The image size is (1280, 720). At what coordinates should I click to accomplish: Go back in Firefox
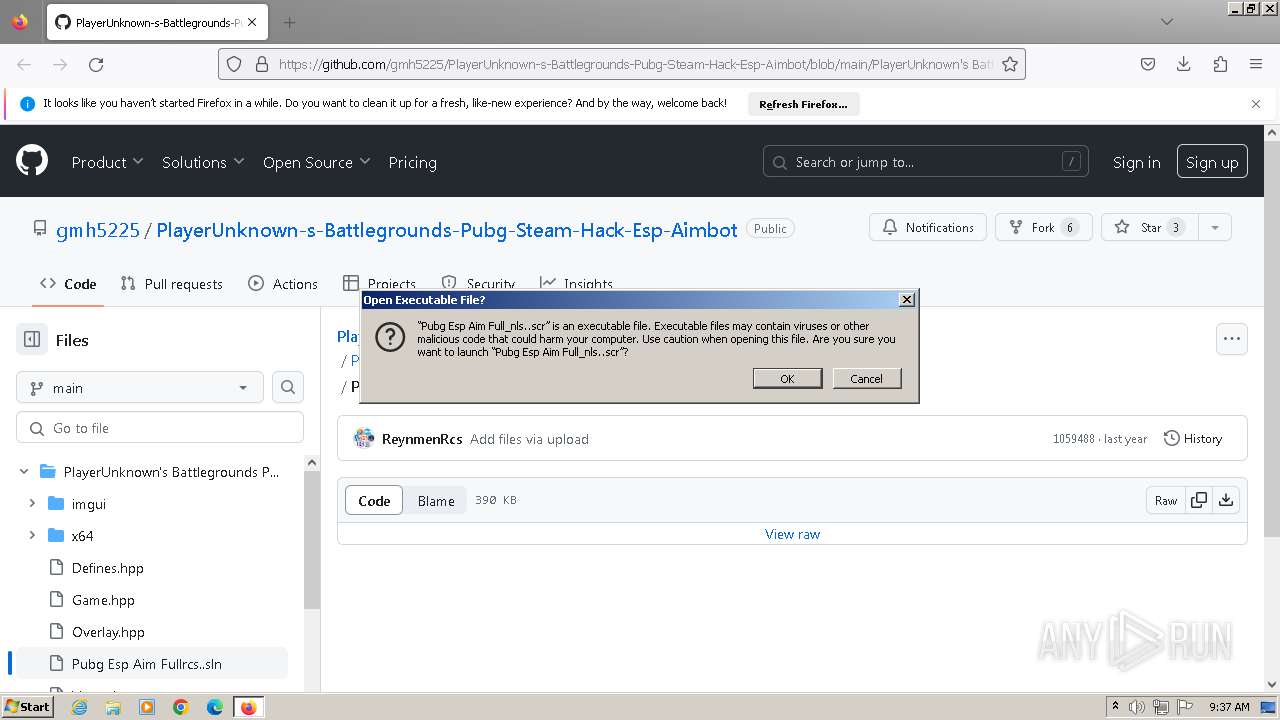[24, 64]
